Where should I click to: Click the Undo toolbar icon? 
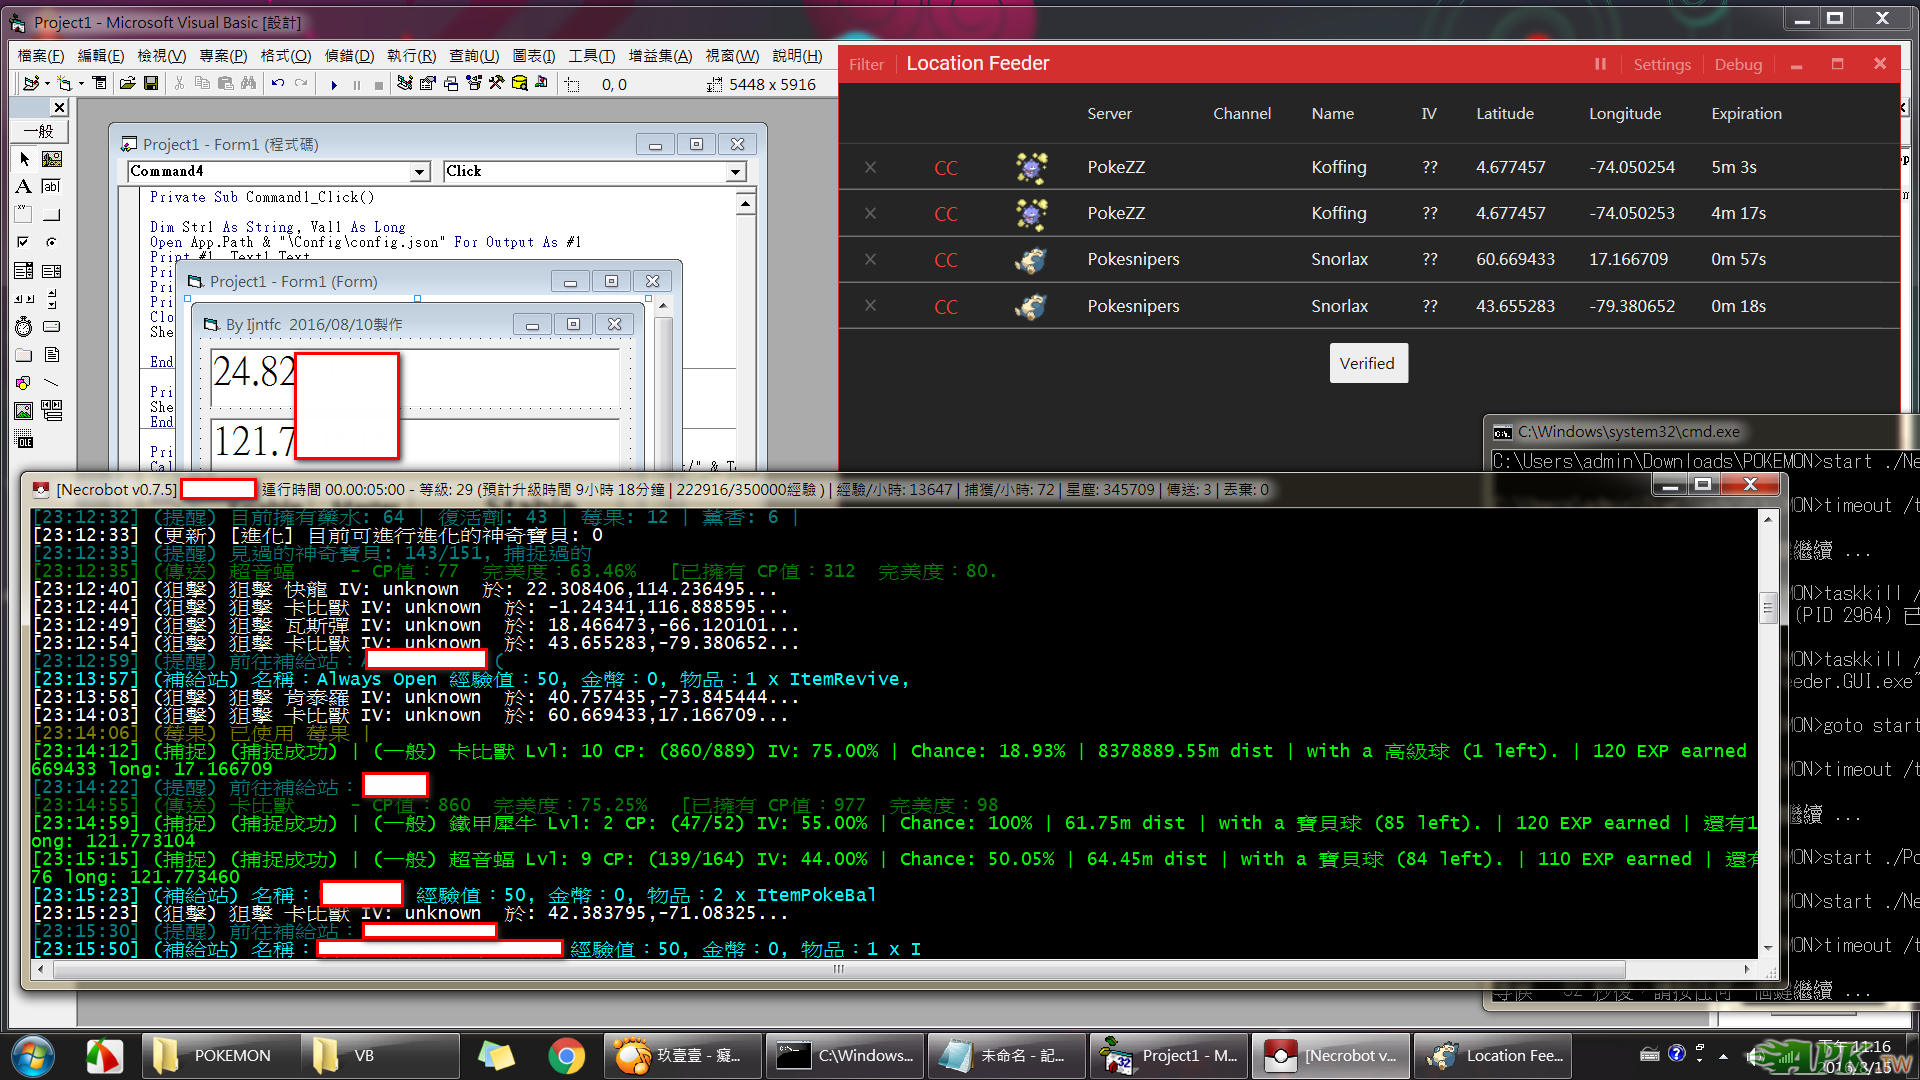pyautogui.click(x=278, y=84)
